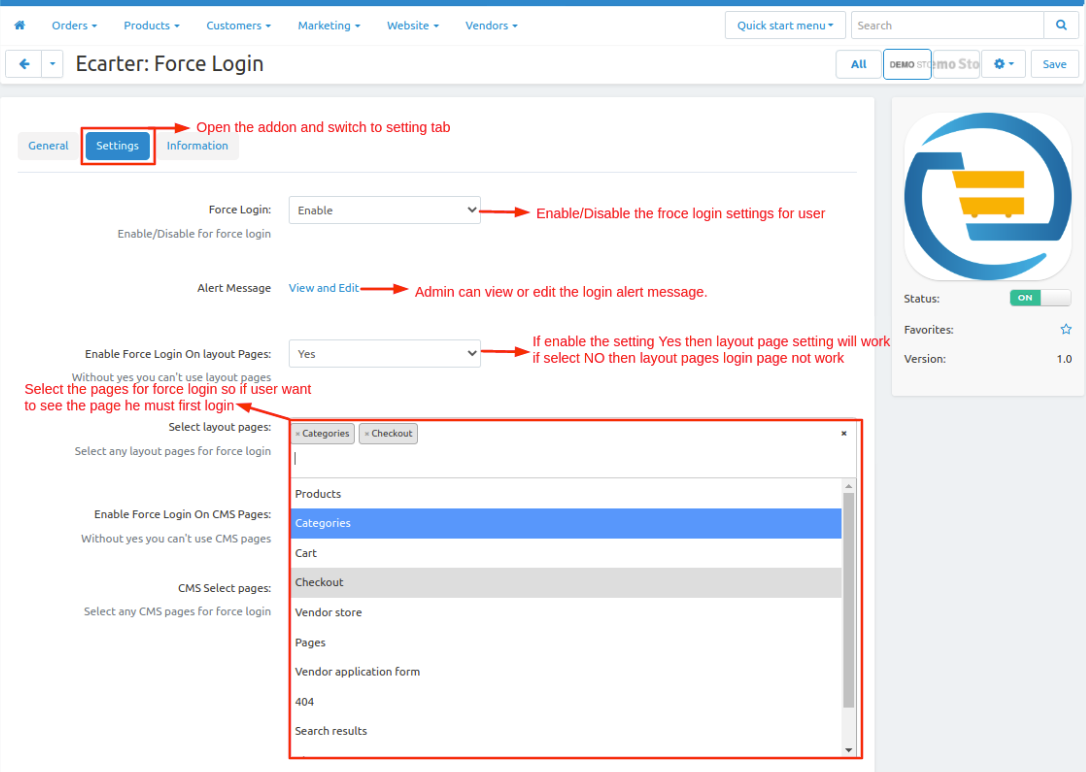This screenshot has height=772, width=1086.
Task: Click the list scrollbar up arrow
Action: [848, 486]
